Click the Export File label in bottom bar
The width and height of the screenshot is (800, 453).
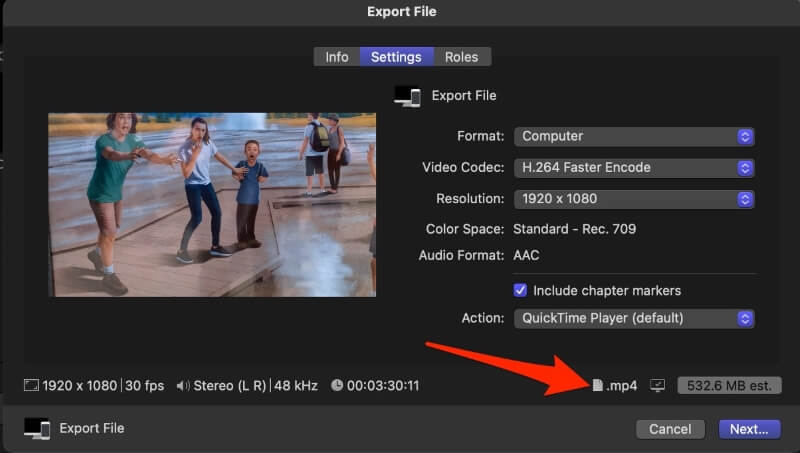[x=92, y=428]
